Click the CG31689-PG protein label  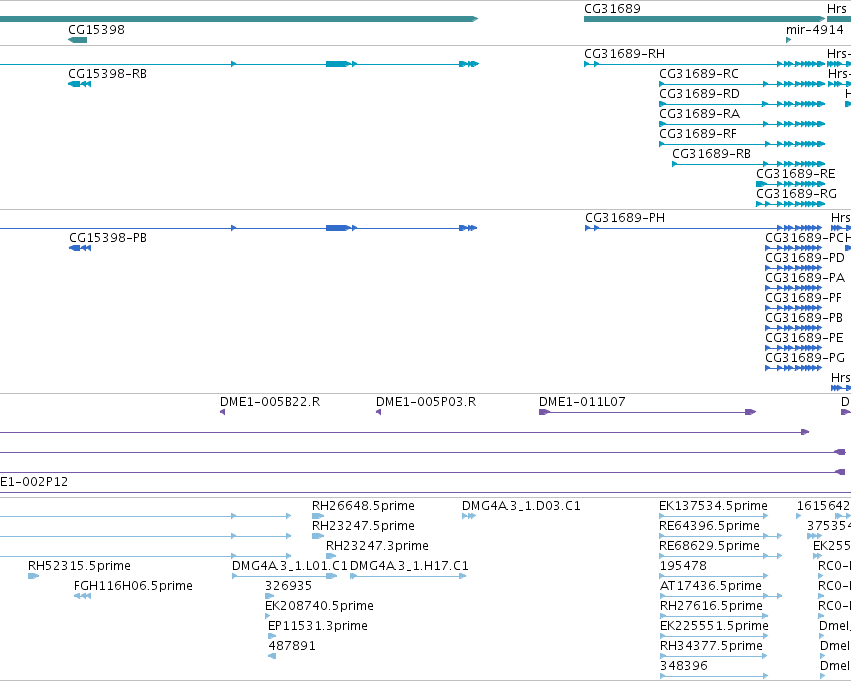click(805, 358)
